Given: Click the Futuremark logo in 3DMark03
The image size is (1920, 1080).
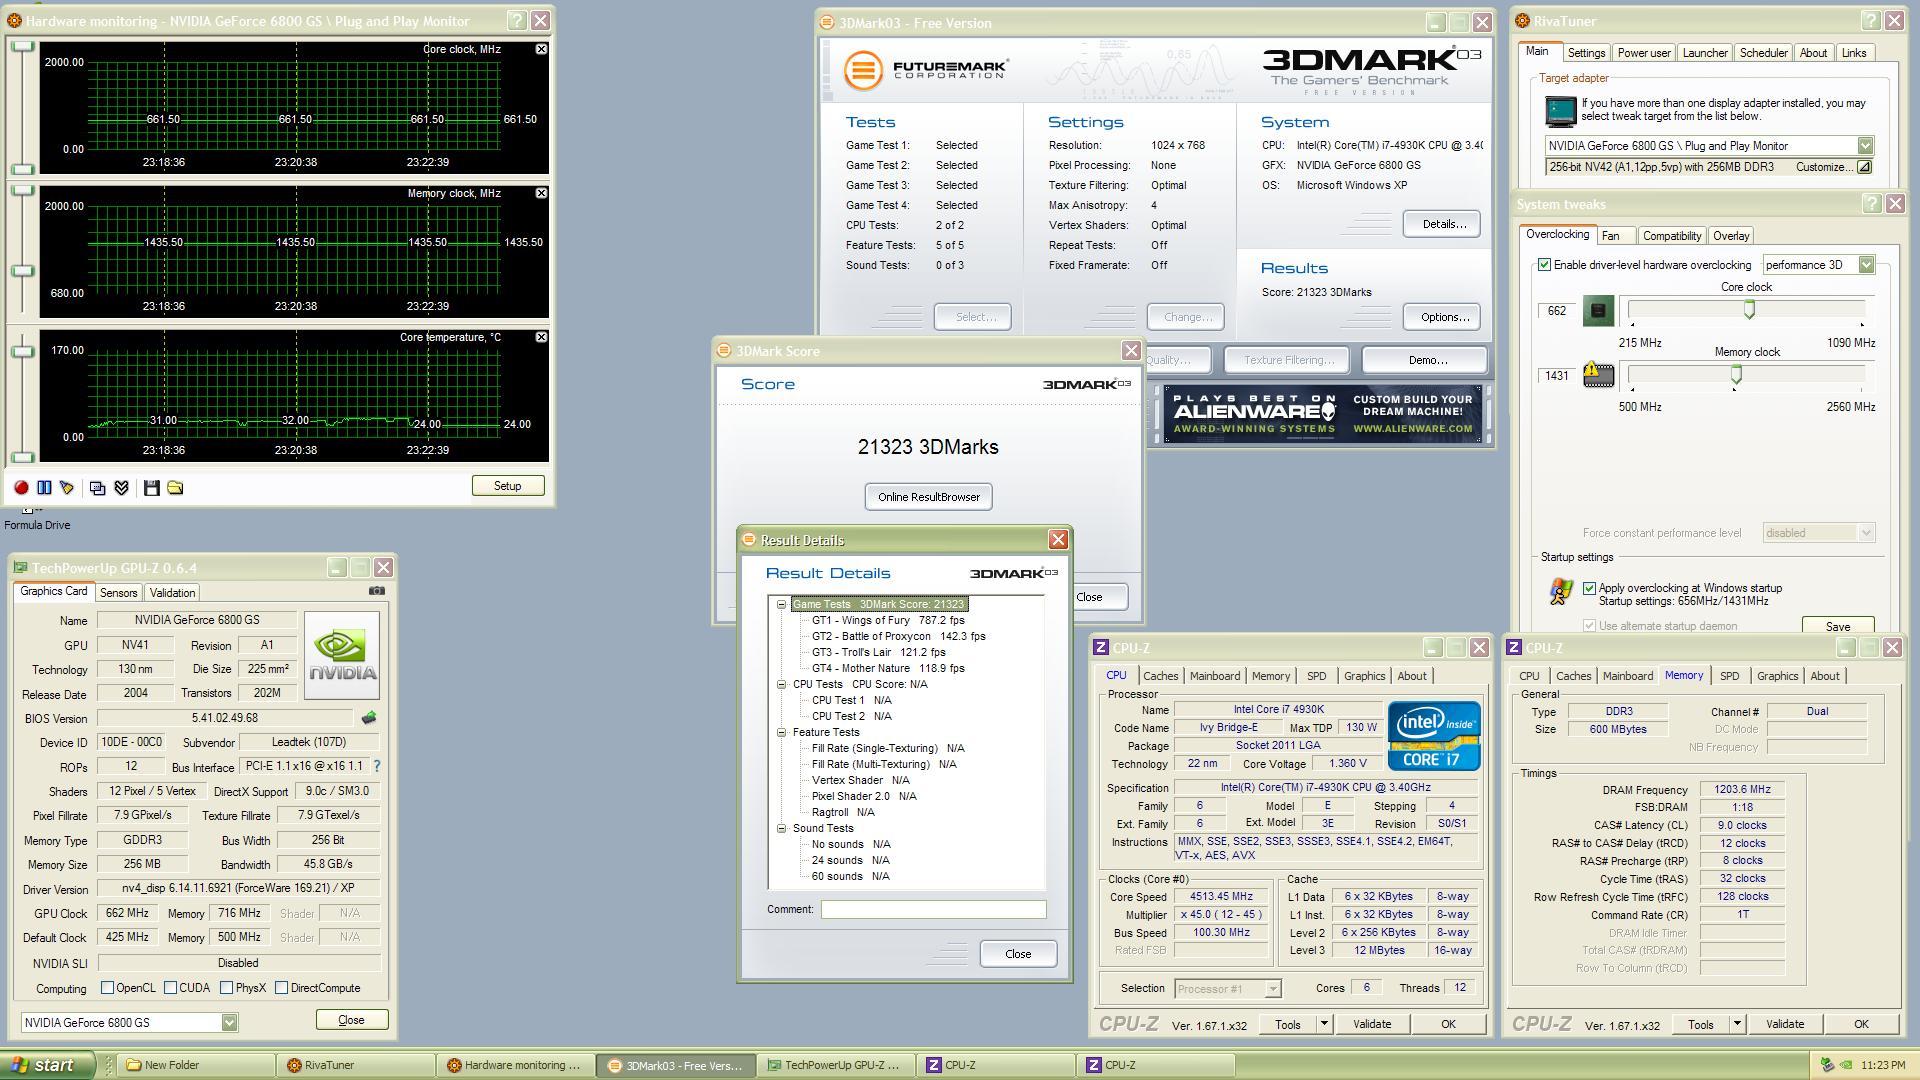Looking at the screenshot, I should (925, 70).
